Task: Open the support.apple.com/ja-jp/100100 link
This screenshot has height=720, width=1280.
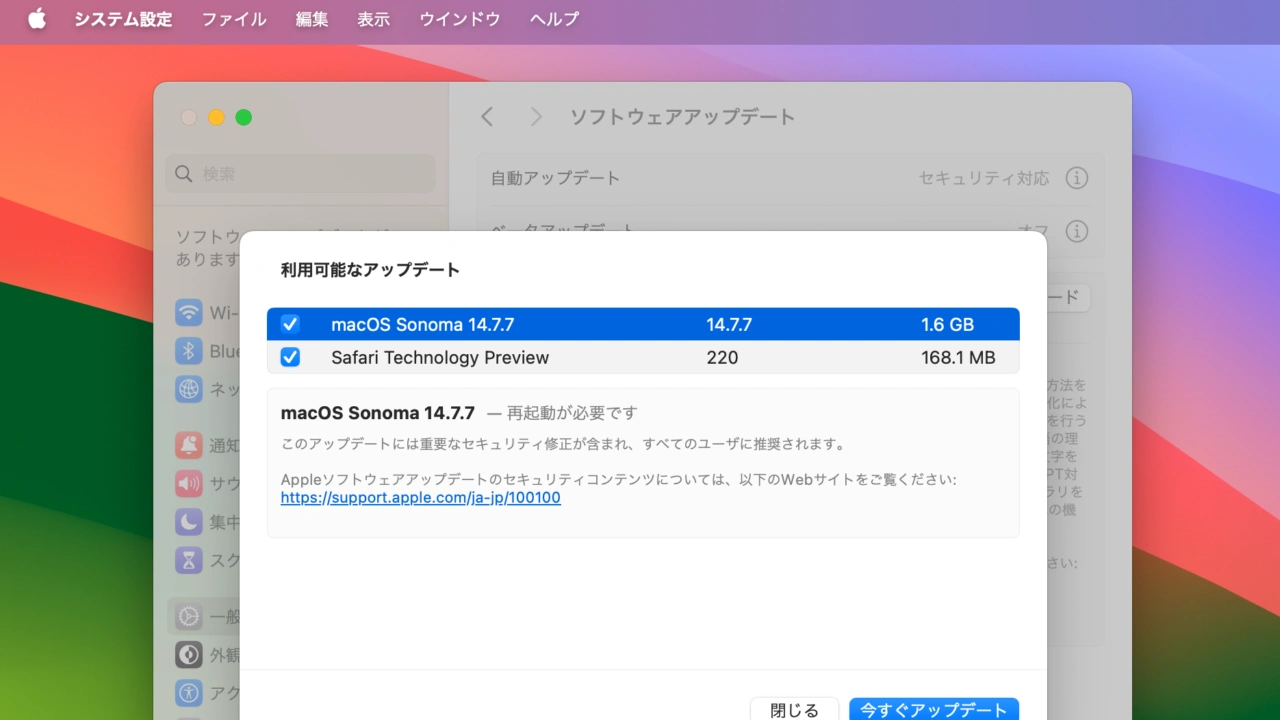Action: click(x=420, y=498)
